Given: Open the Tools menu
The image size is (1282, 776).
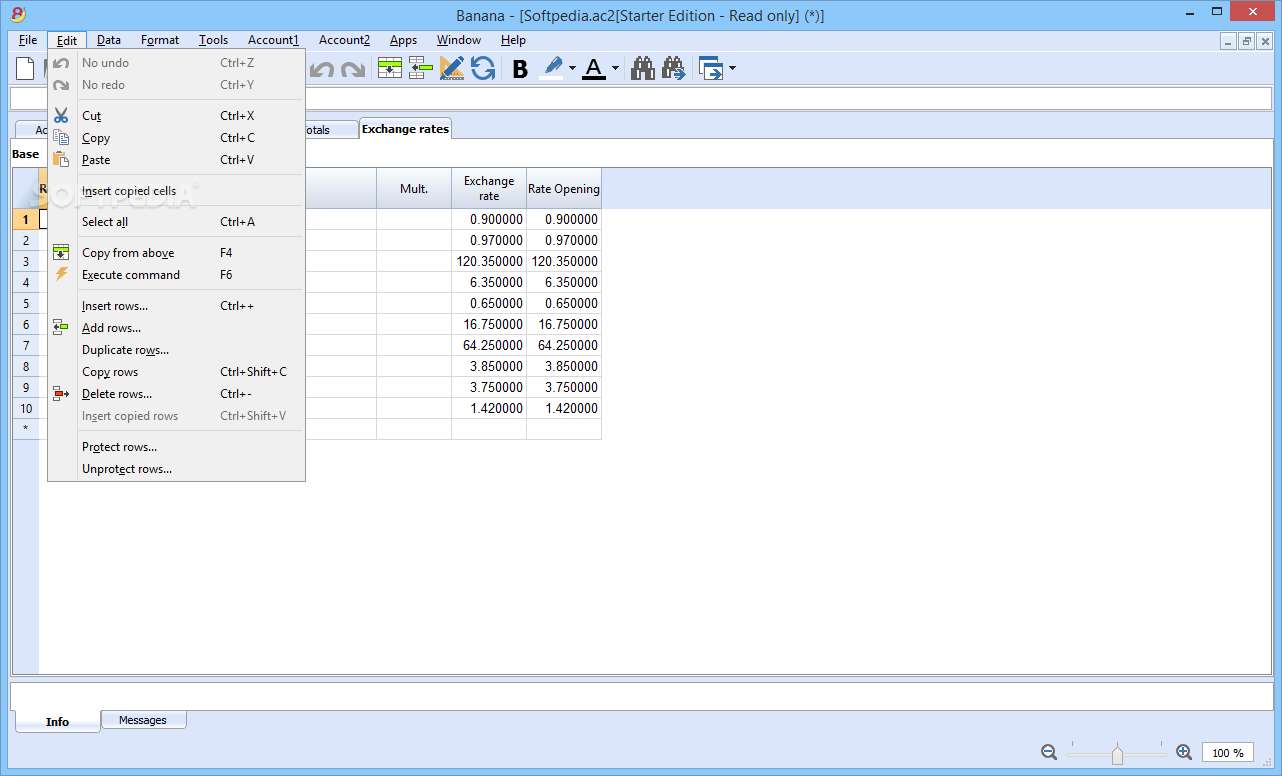Looking at the screenshot, I should (213, 40).
